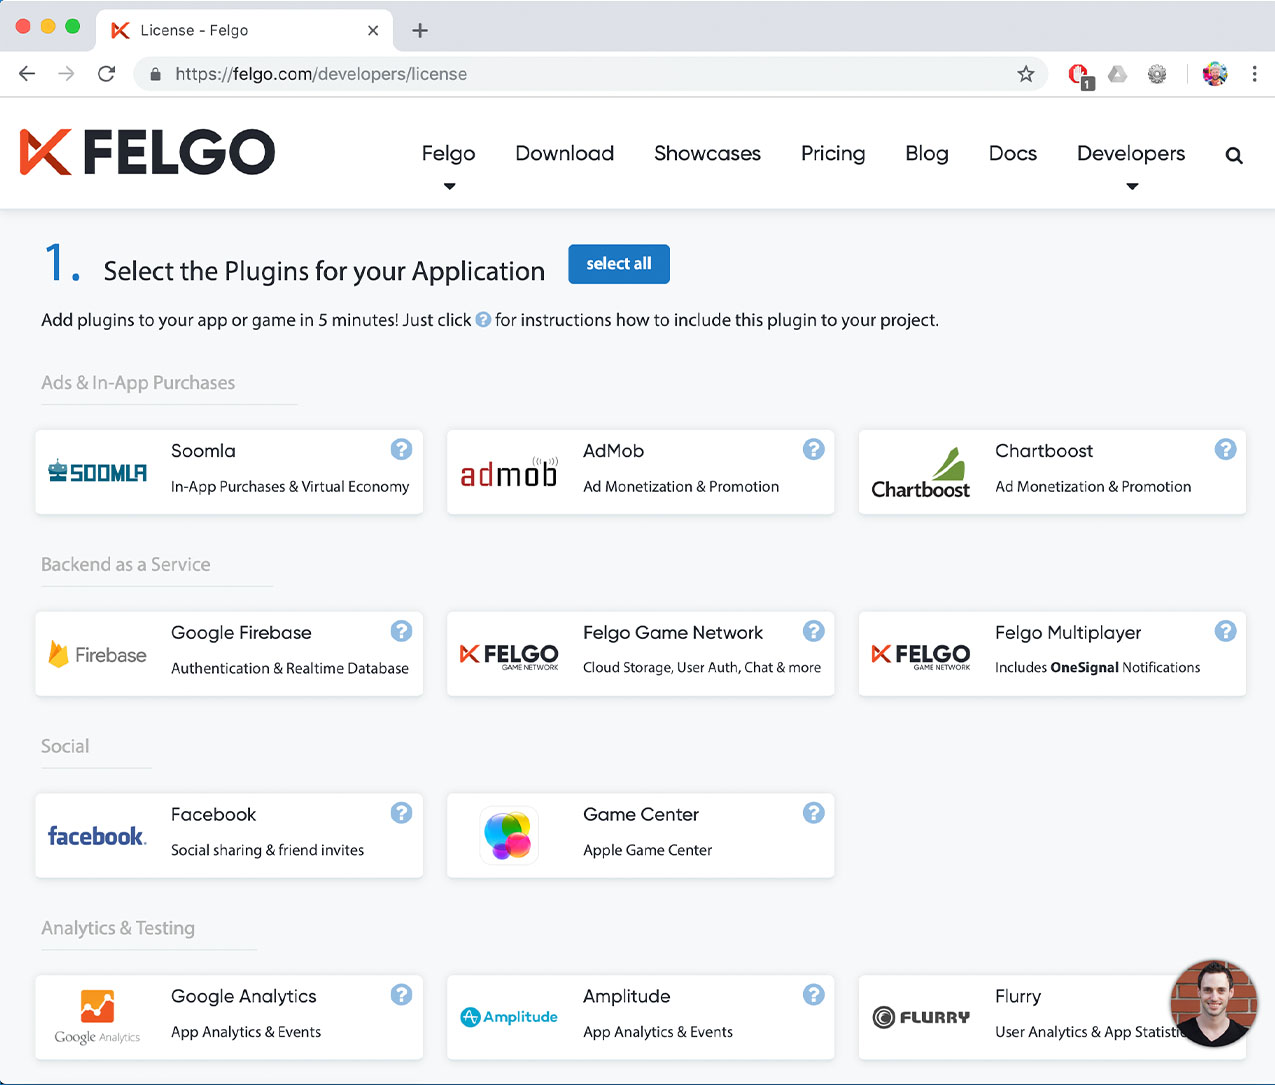
Task: Click the gear extension icon
Action: (x=1157, y=74)
